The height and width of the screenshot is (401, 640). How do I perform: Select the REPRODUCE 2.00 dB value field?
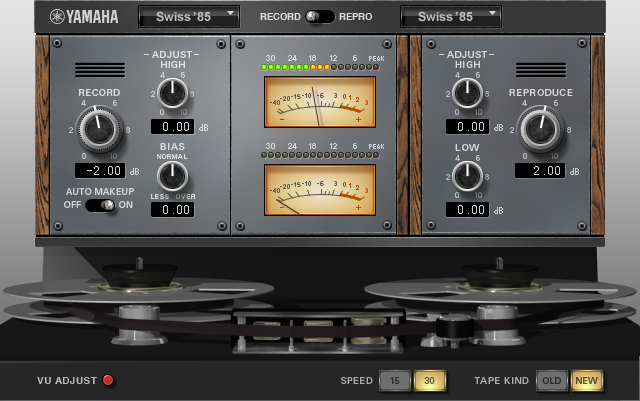[540, 171]
